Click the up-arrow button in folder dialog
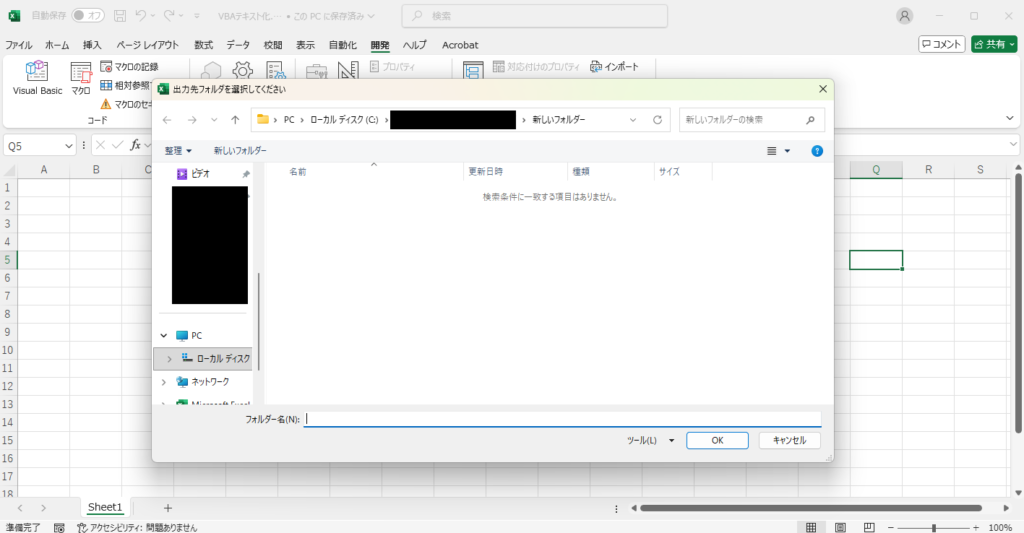Screen dimensions: 1024x533 coord(235,120)
